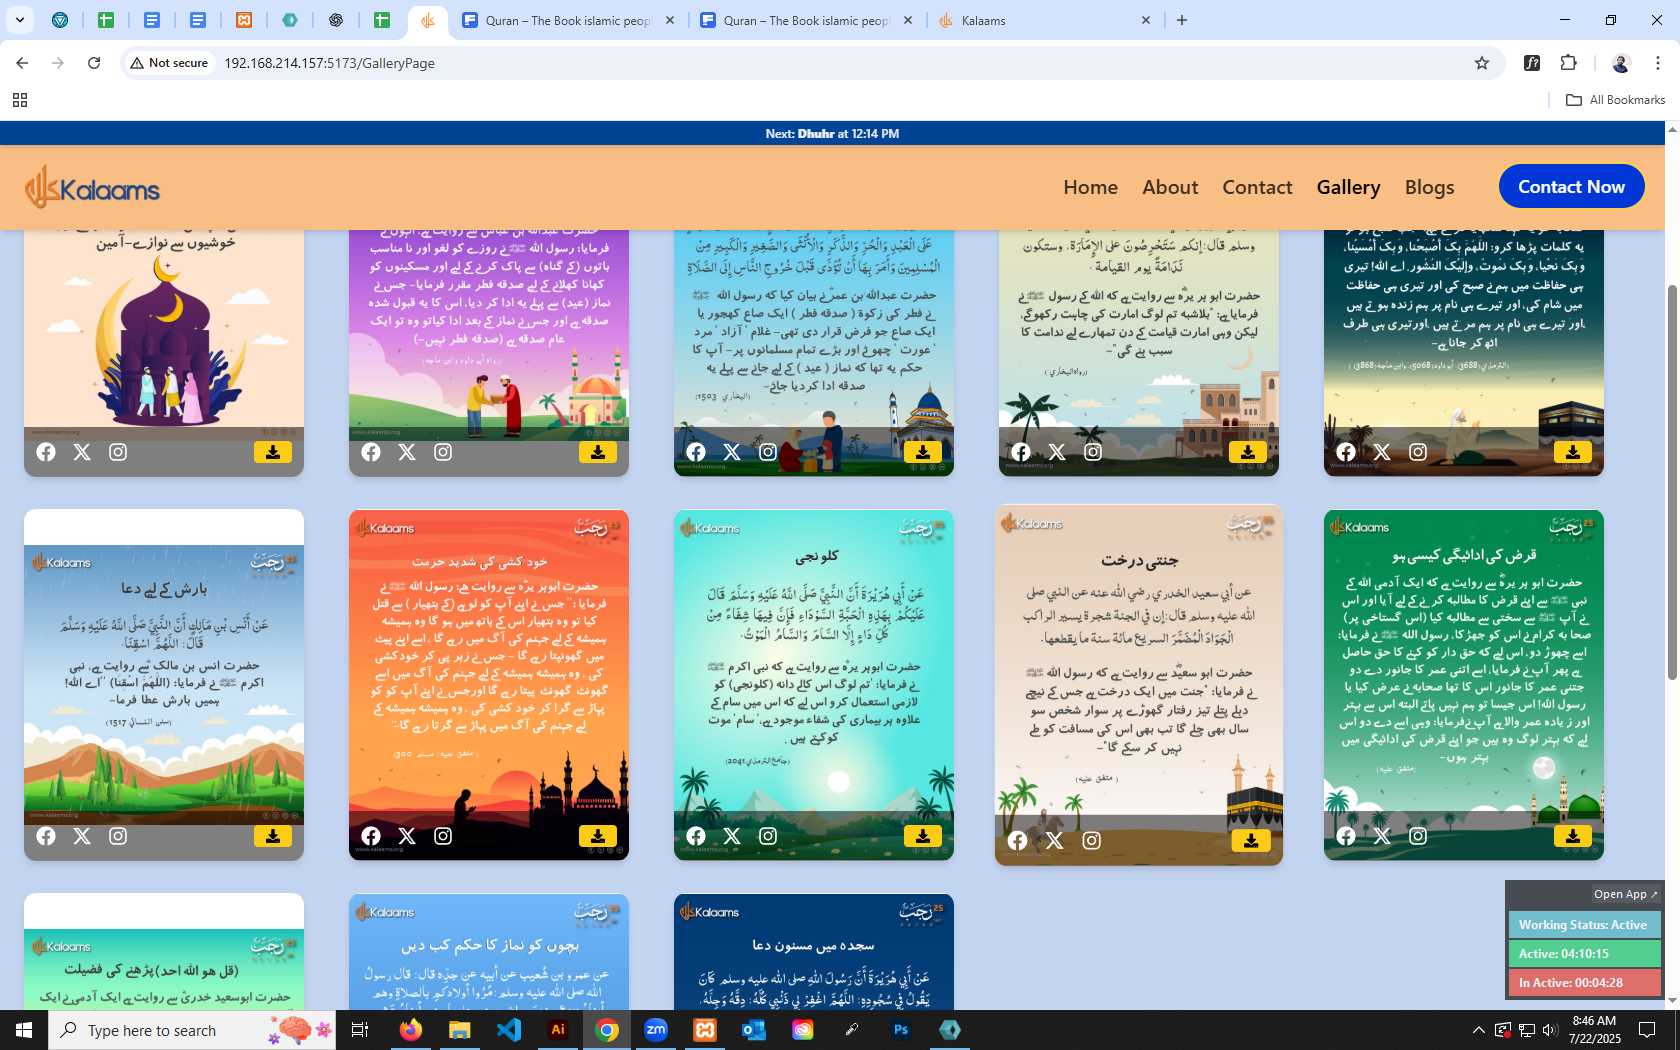The height and width of the screenshot is (1050, 1680).
Task: Switch to the first 'Quran – The Book islamic' tab
Action: (x=568, y=20)
